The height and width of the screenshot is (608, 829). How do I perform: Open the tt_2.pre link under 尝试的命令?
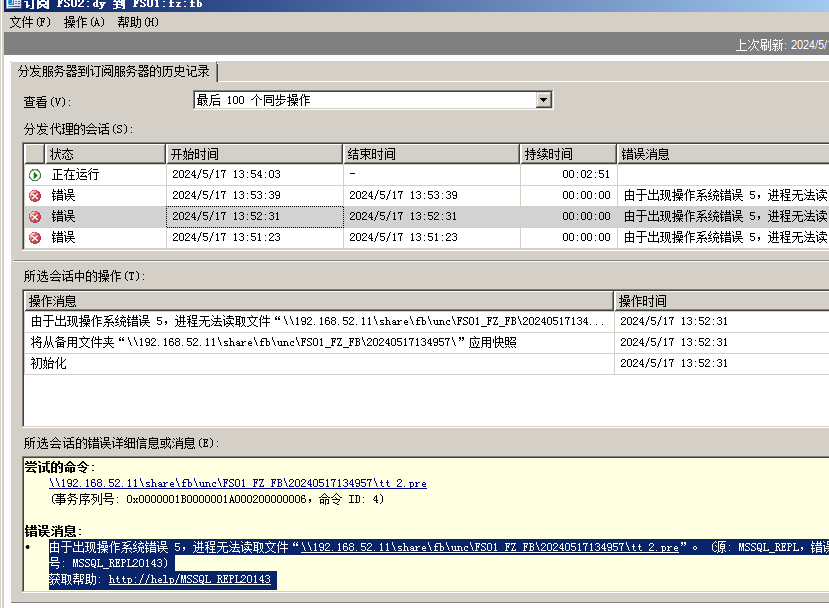pyautogui.click(x=238, y=483)
